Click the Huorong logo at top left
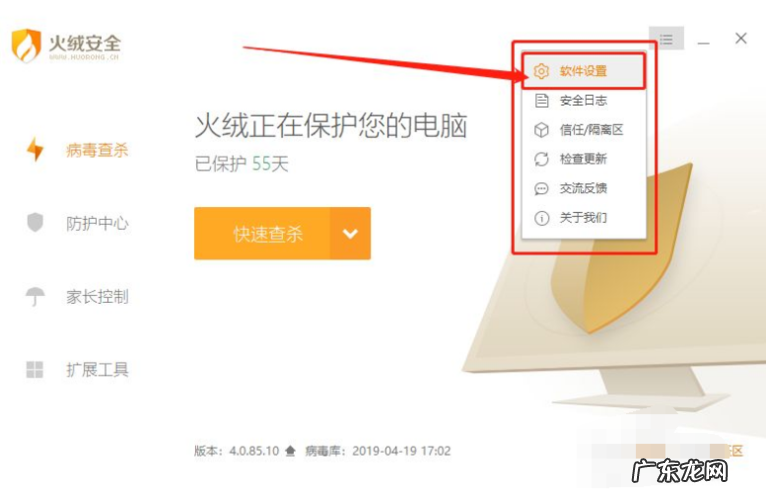Screen dimensions: 766x500 click(x=66, y=45)
